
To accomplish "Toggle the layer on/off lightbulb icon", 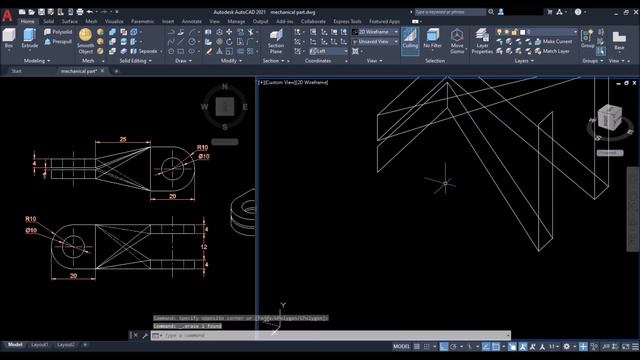I will point(499,32).
